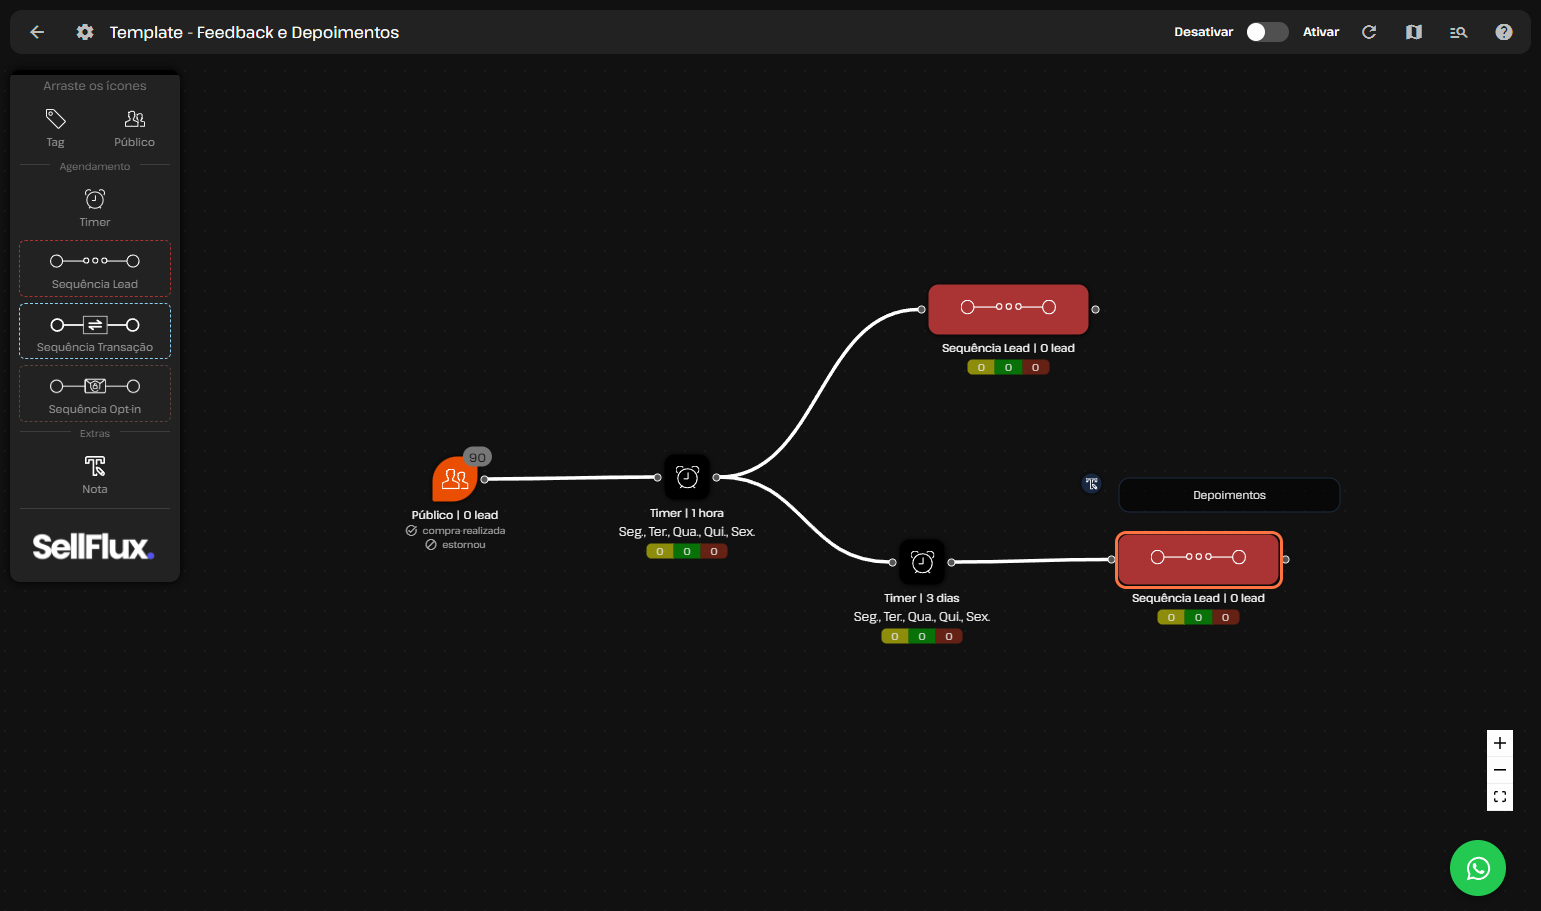Screen dimensions: 1541x911
Task: Select the upper red Sequência Lead node
Action: pos(1008,309)
